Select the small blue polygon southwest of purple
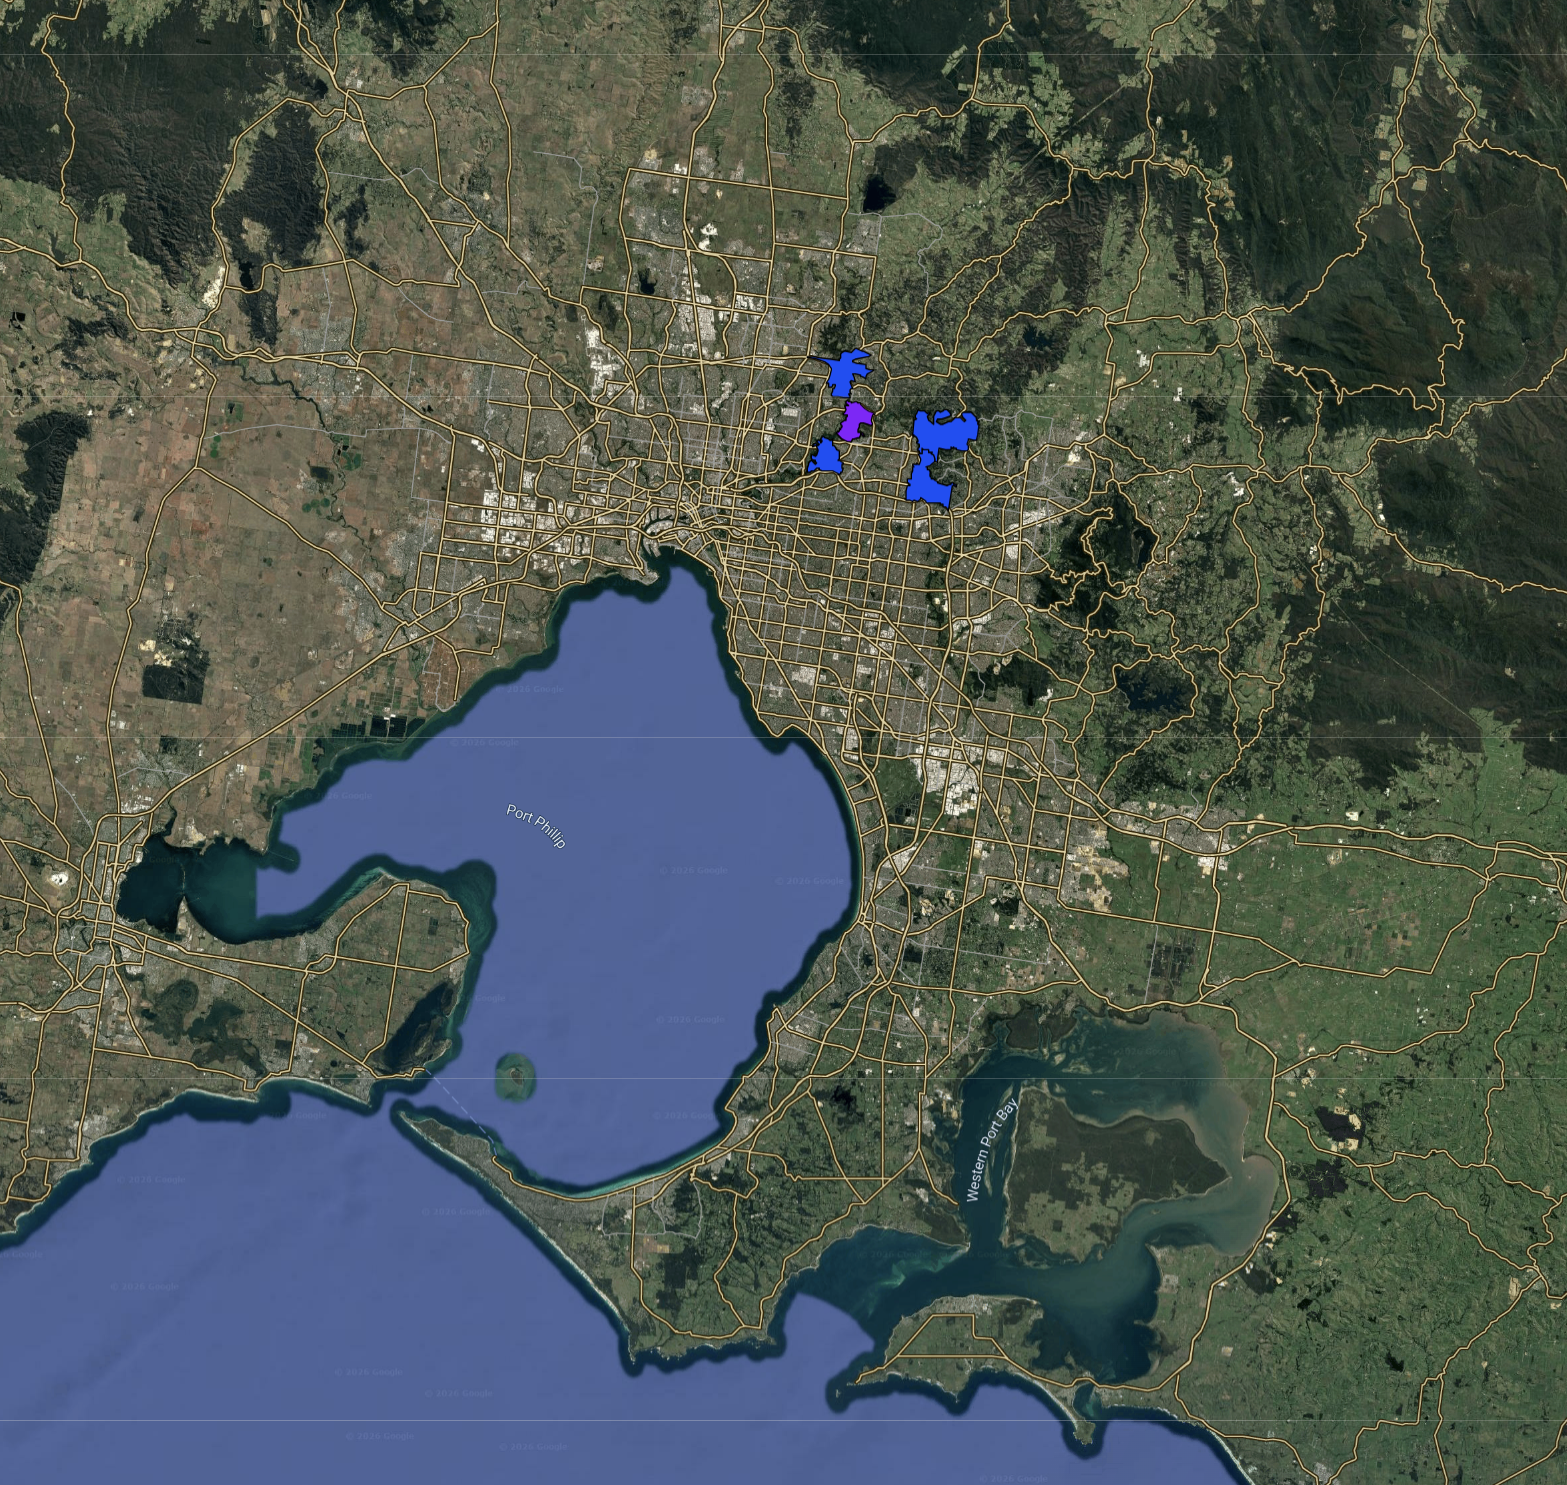Image resolution: width=1567 pixels, height=1485 pixels. tap(826, 458)
